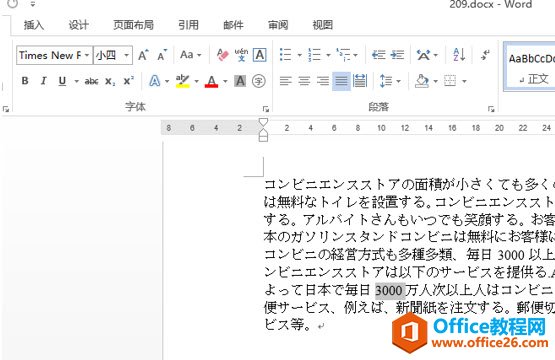Open the 邮件 tab
This screenshot has width=555, height=360.
pyautogui.click(x=233, y=25)
